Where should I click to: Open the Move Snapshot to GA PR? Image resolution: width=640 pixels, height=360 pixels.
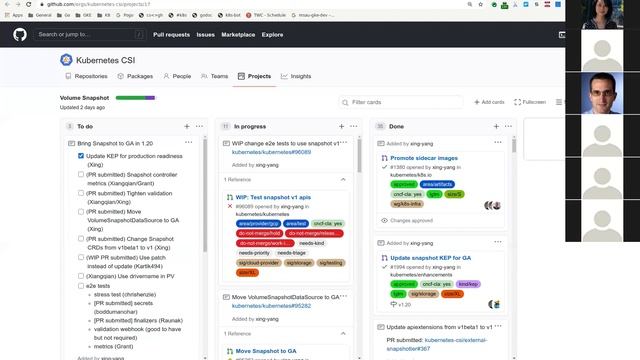pos(266,351)
